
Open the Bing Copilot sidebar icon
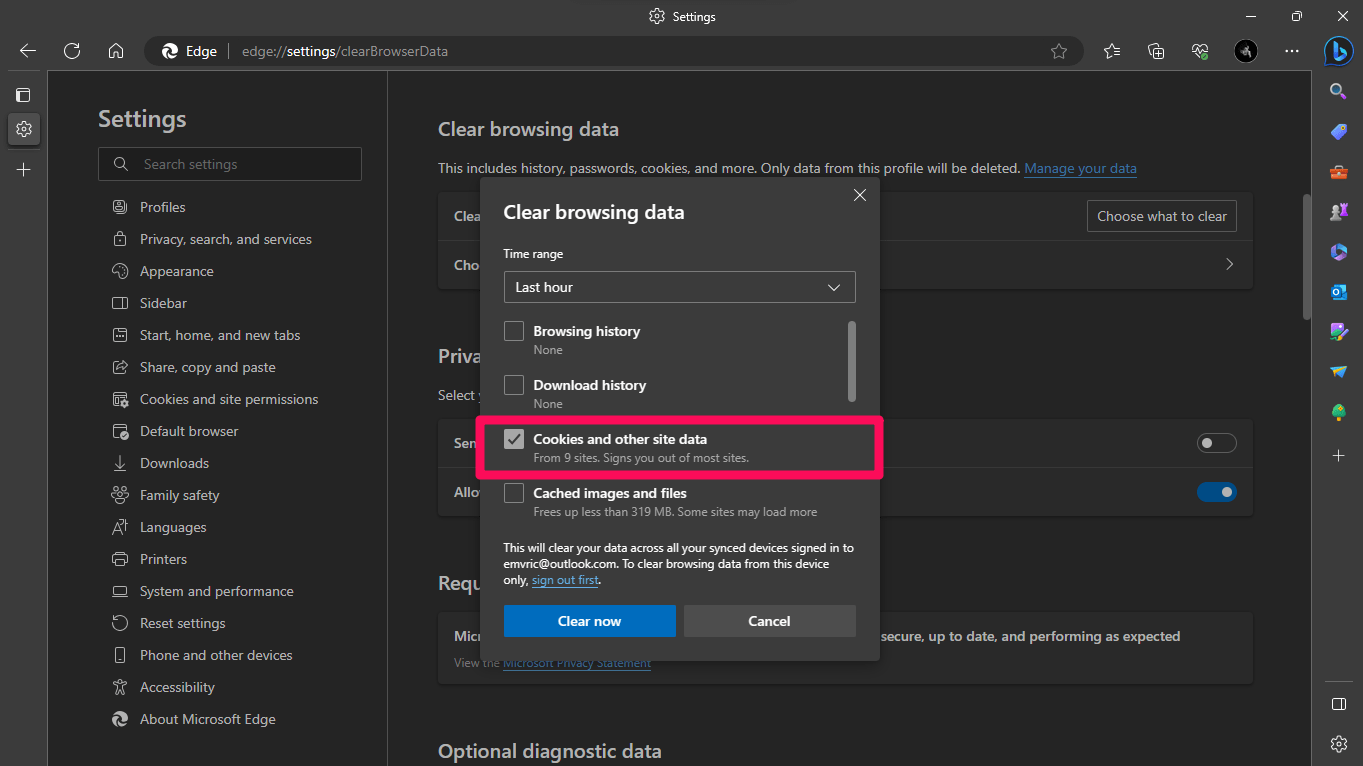[1338, 51]
